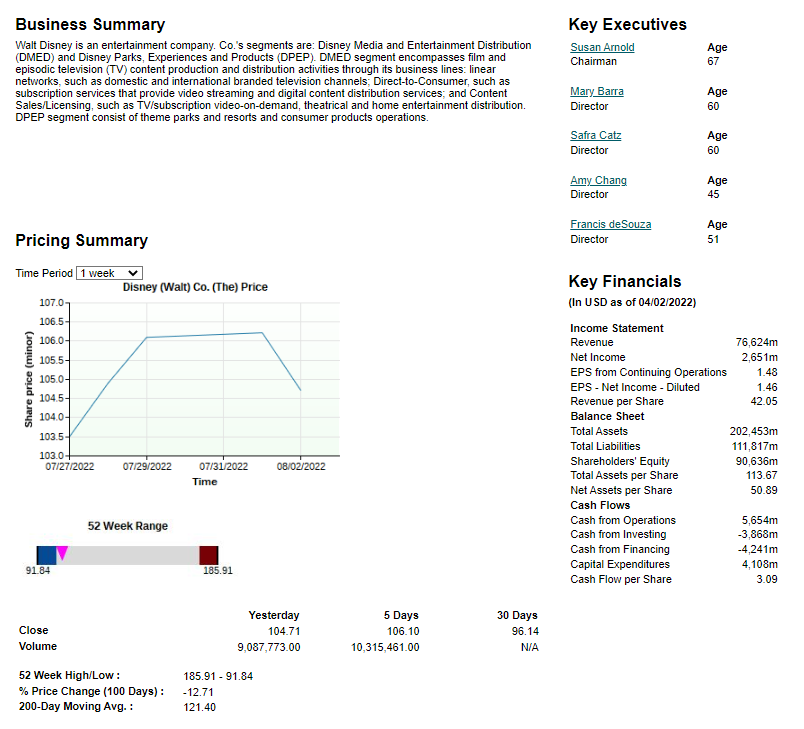Select % Price Change value -12.71
The width and height of the screenshot is (804, 729).
[x=198, y=692]
